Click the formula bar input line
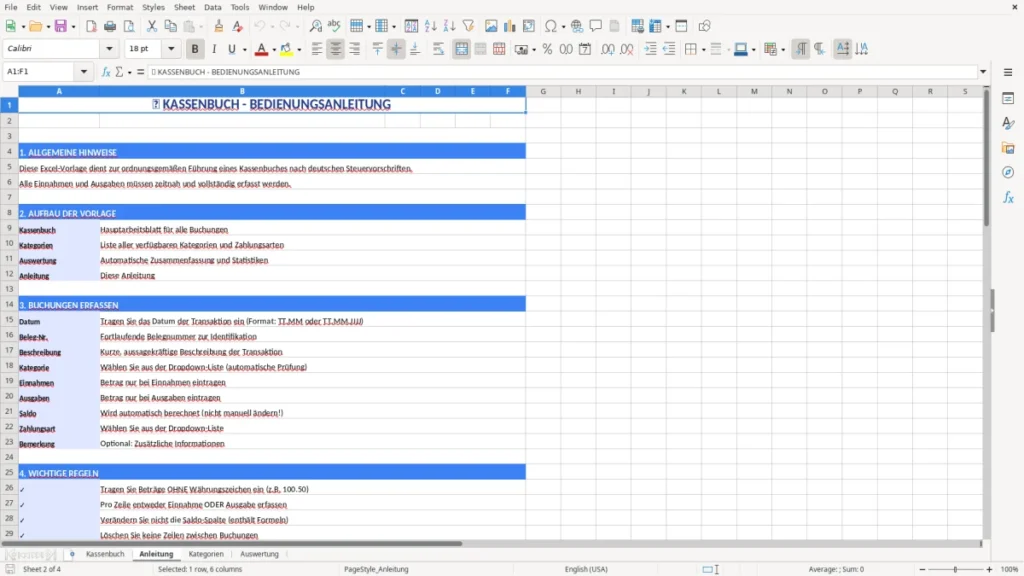Image resolution: width=1024 pixels, height=576 pixels. tap(562, 72)
